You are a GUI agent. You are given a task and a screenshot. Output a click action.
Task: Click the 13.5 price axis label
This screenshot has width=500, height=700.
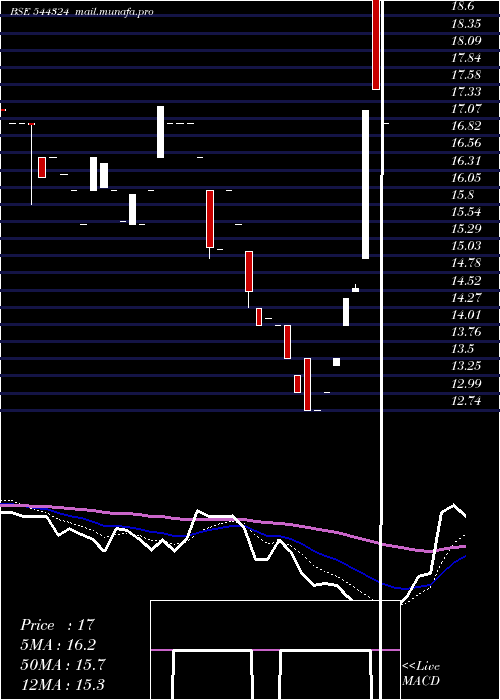pyautogui.click(x=462, y=349)
